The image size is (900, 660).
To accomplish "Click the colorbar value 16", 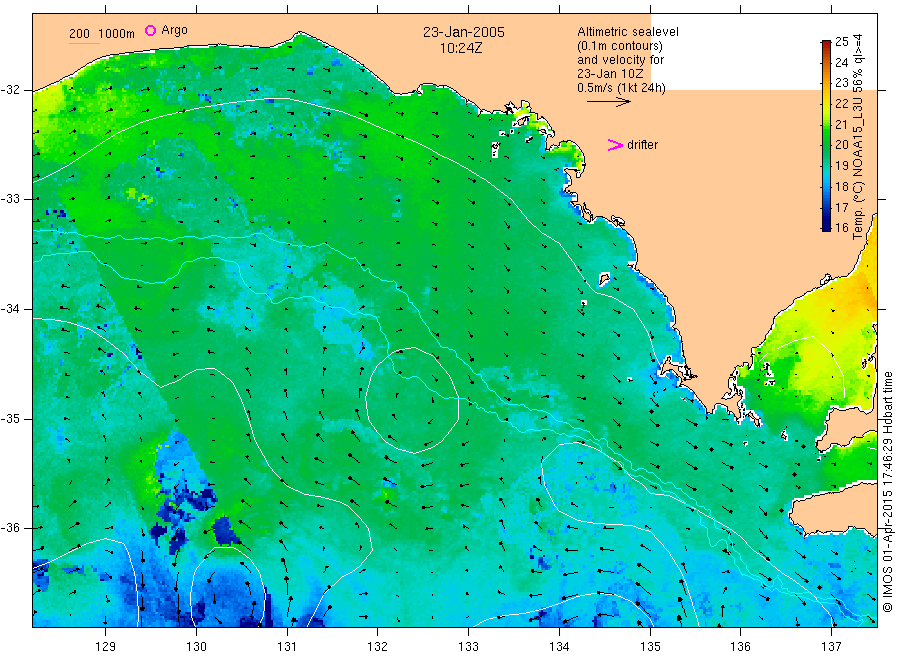I will (841, 228).
